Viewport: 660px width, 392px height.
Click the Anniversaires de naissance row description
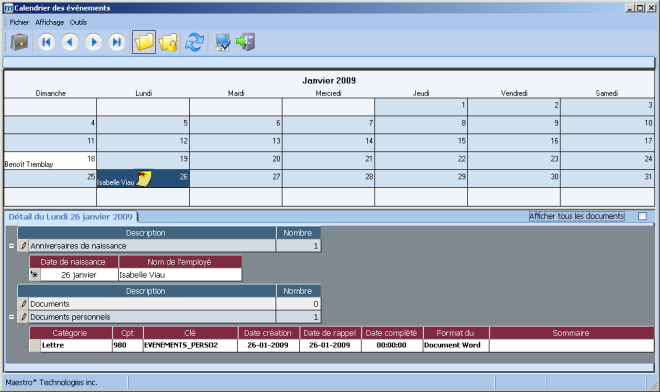[x=152, y=245]
